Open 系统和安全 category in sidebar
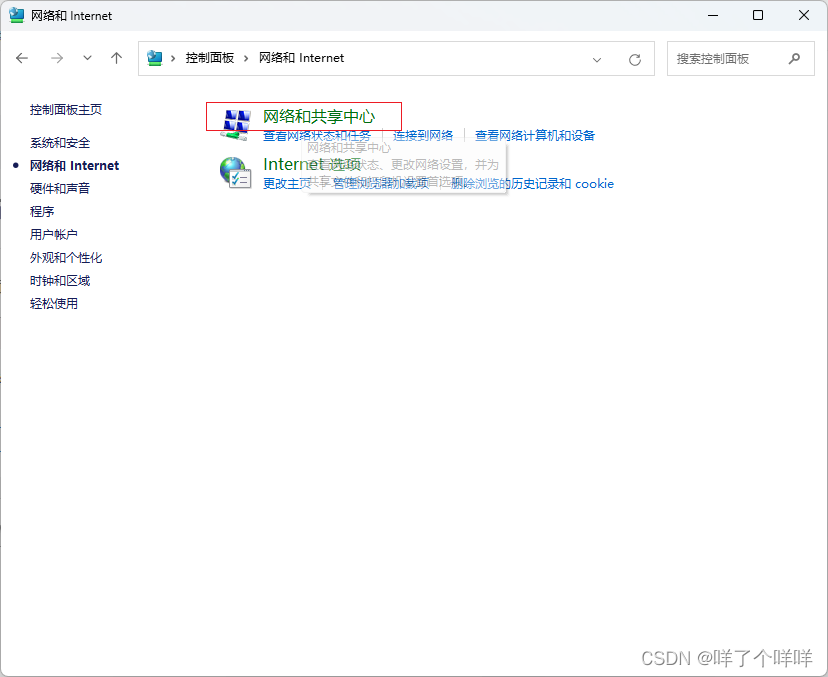The image size is (828, 677). tap(60, 143)
